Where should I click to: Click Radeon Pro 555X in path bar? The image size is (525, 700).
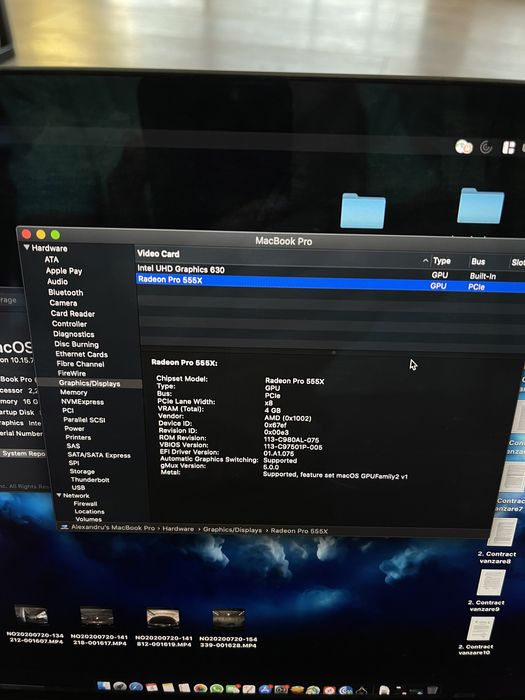(299, 531)
